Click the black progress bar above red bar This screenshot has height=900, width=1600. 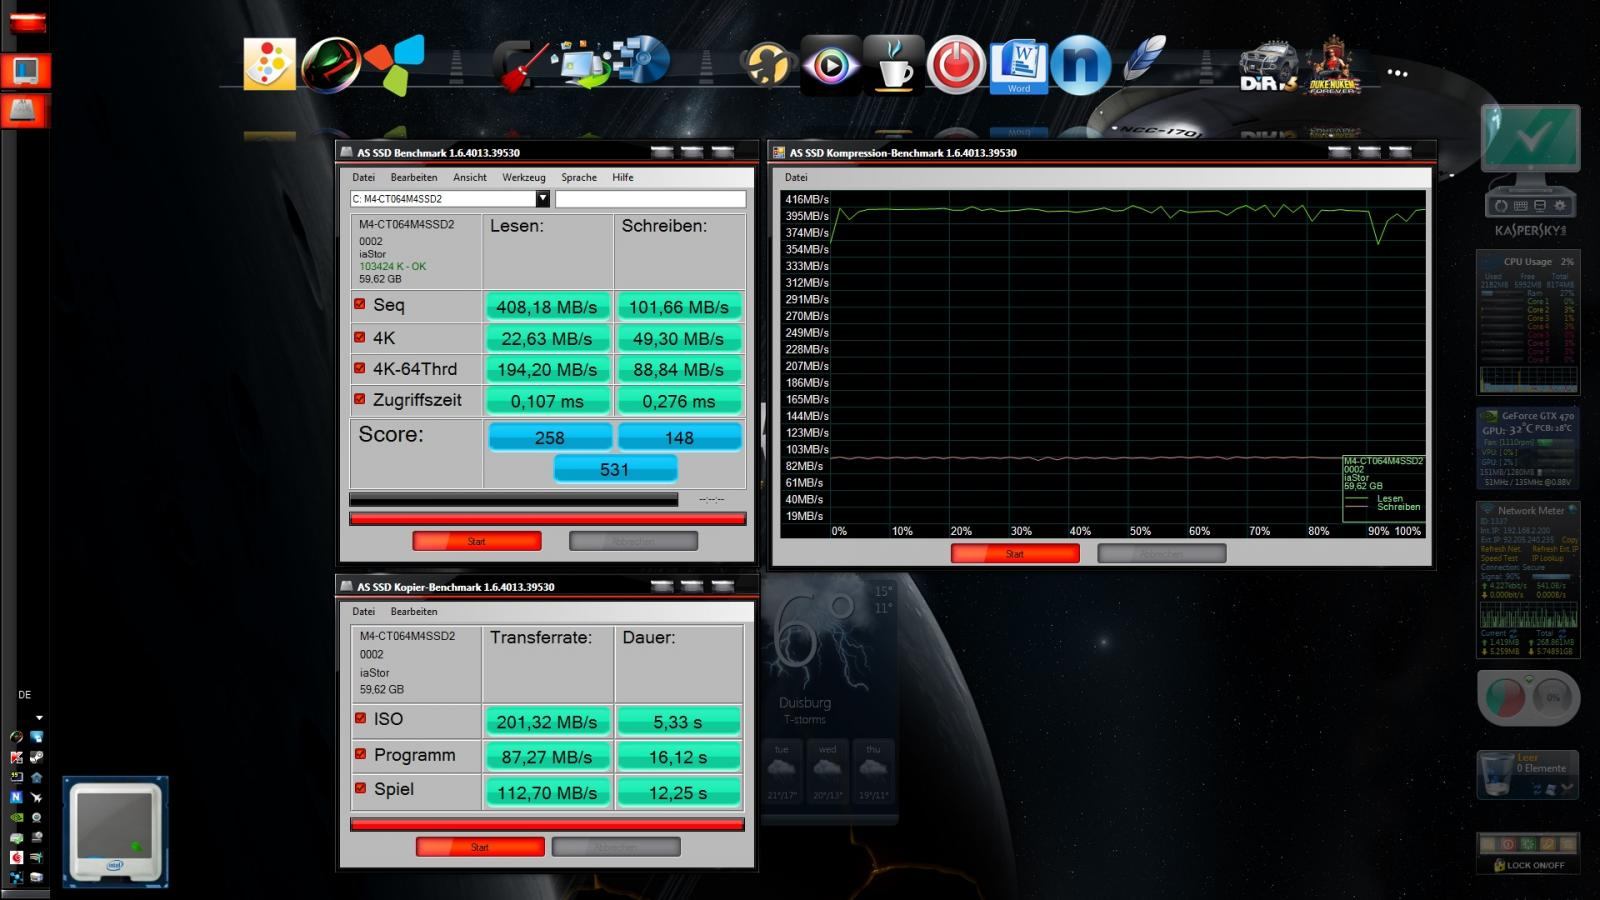tap(513, 499)
